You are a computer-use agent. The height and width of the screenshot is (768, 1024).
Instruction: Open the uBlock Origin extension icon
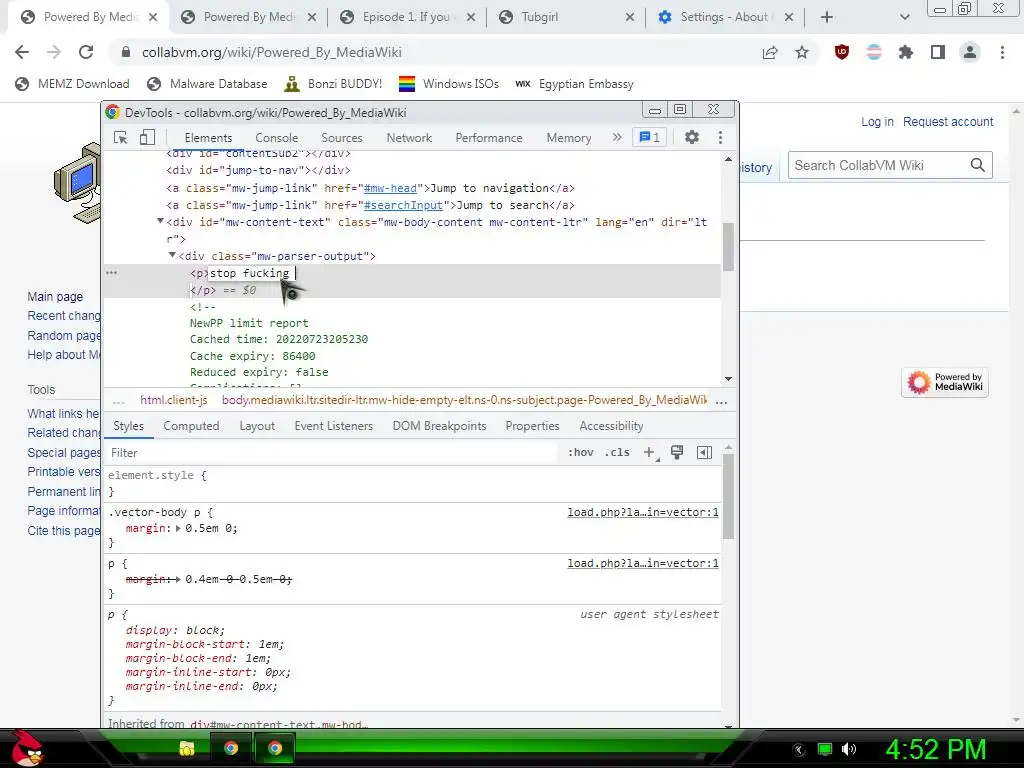pos(842,52)
